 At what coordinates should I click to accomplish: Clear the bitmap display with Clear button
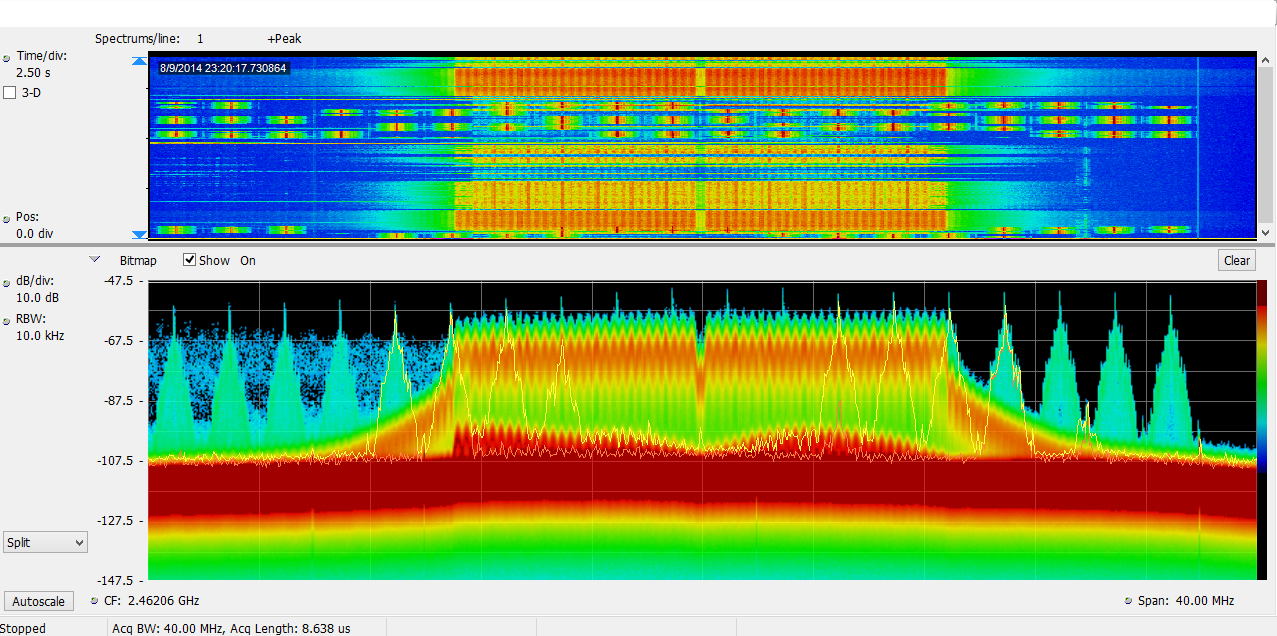point(1236,260)
